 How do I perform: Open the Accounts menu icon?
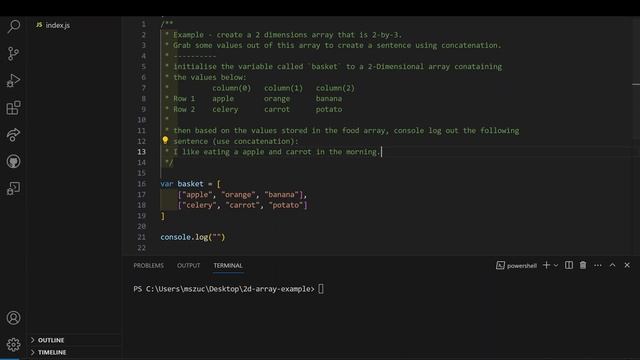[13, 318]
